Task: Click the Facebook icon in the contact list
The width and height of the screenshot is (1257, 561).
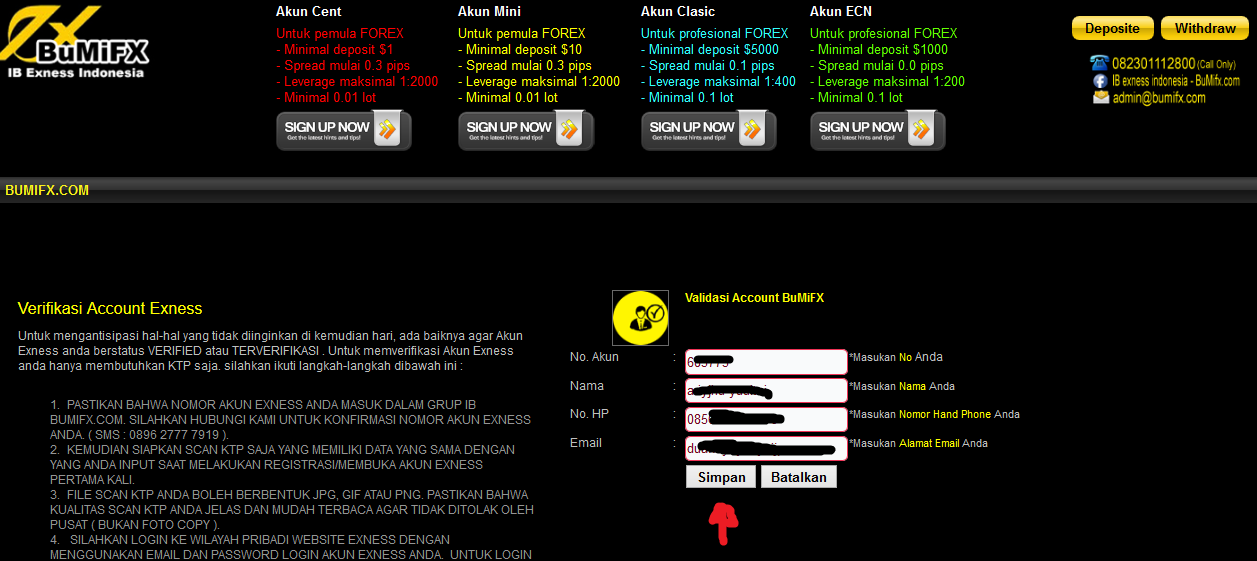Action: click(x=1100, y=81)
